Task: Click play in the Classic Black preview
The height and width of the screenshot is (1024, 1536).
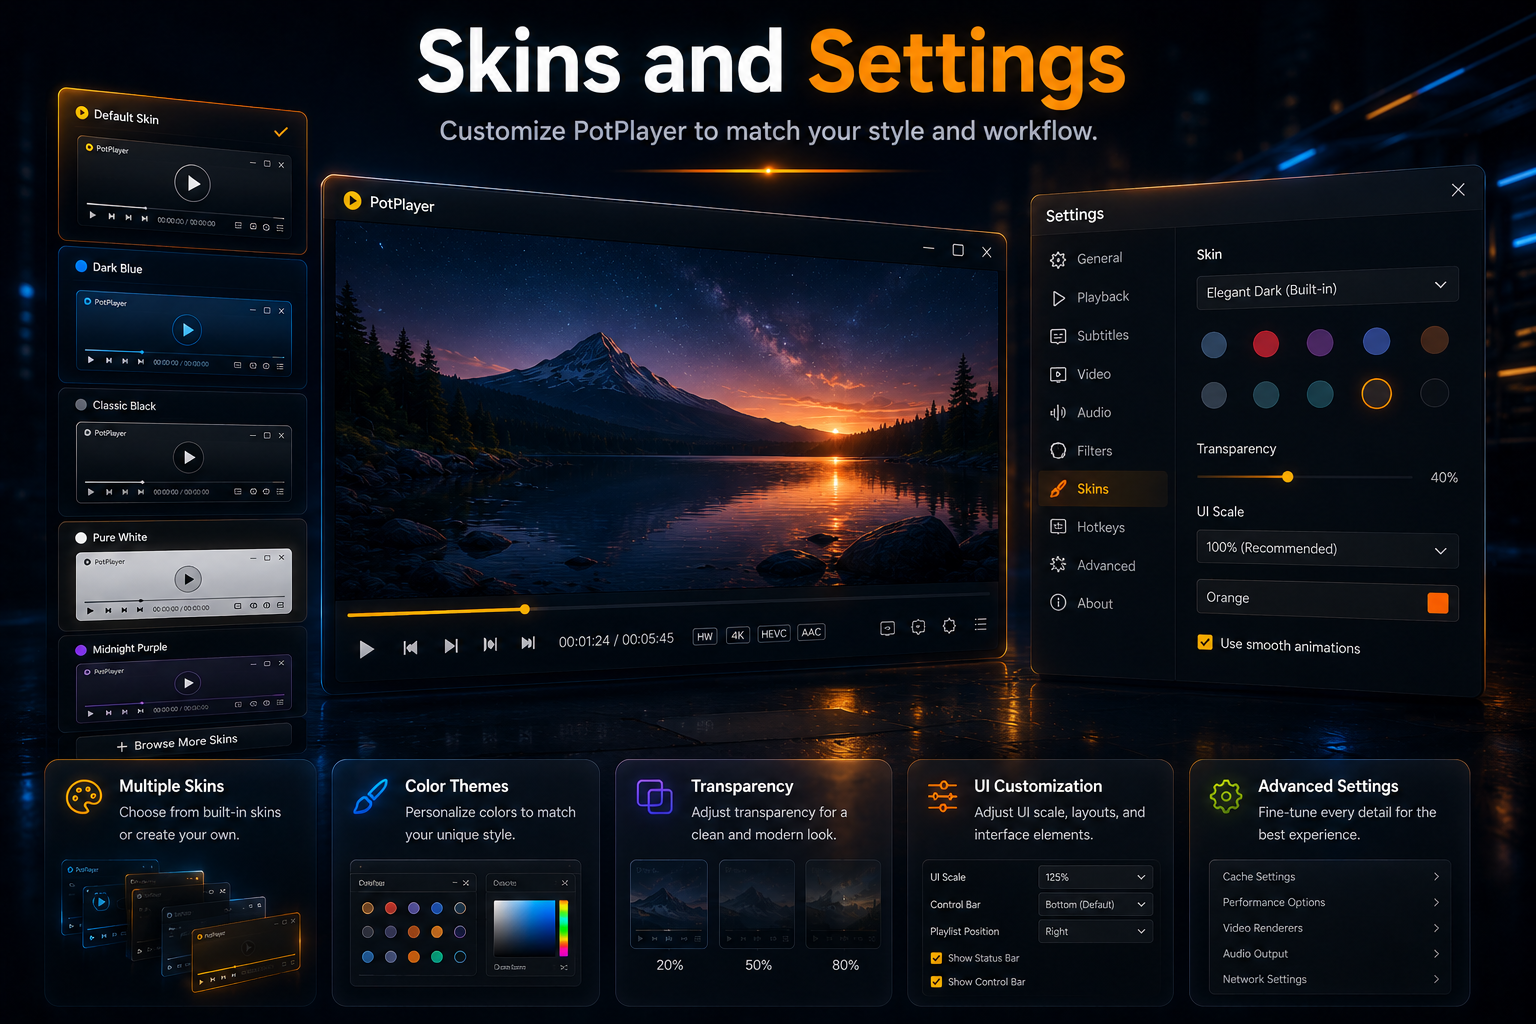Action: 188,457
